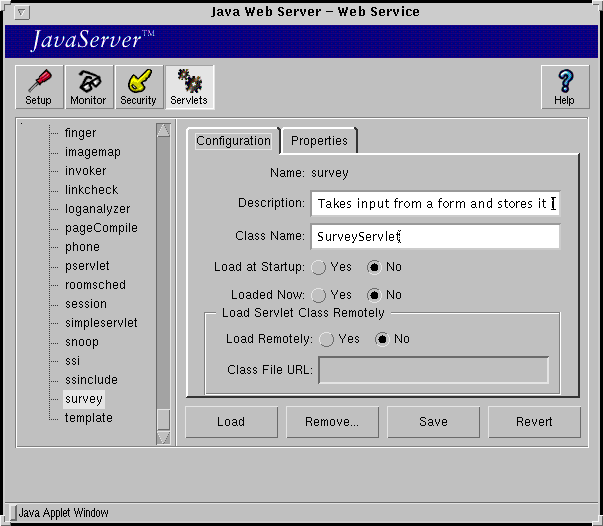Set Load at Startup to No
This screenshot has height=526, width=603.
tap(374, 267)
